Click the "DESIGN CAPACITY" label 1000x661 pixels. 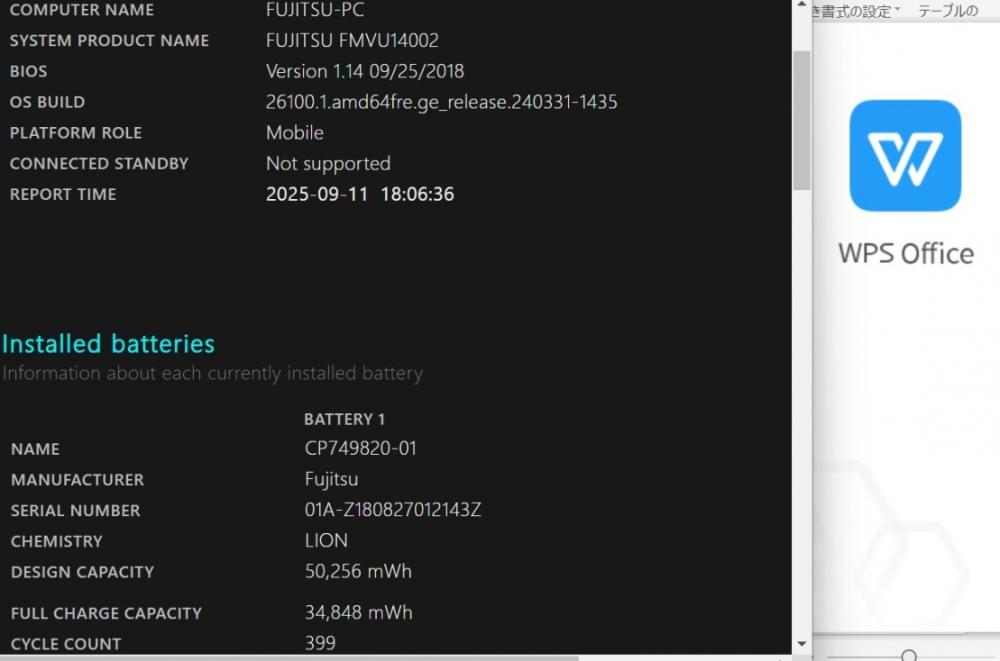(82, 572)
